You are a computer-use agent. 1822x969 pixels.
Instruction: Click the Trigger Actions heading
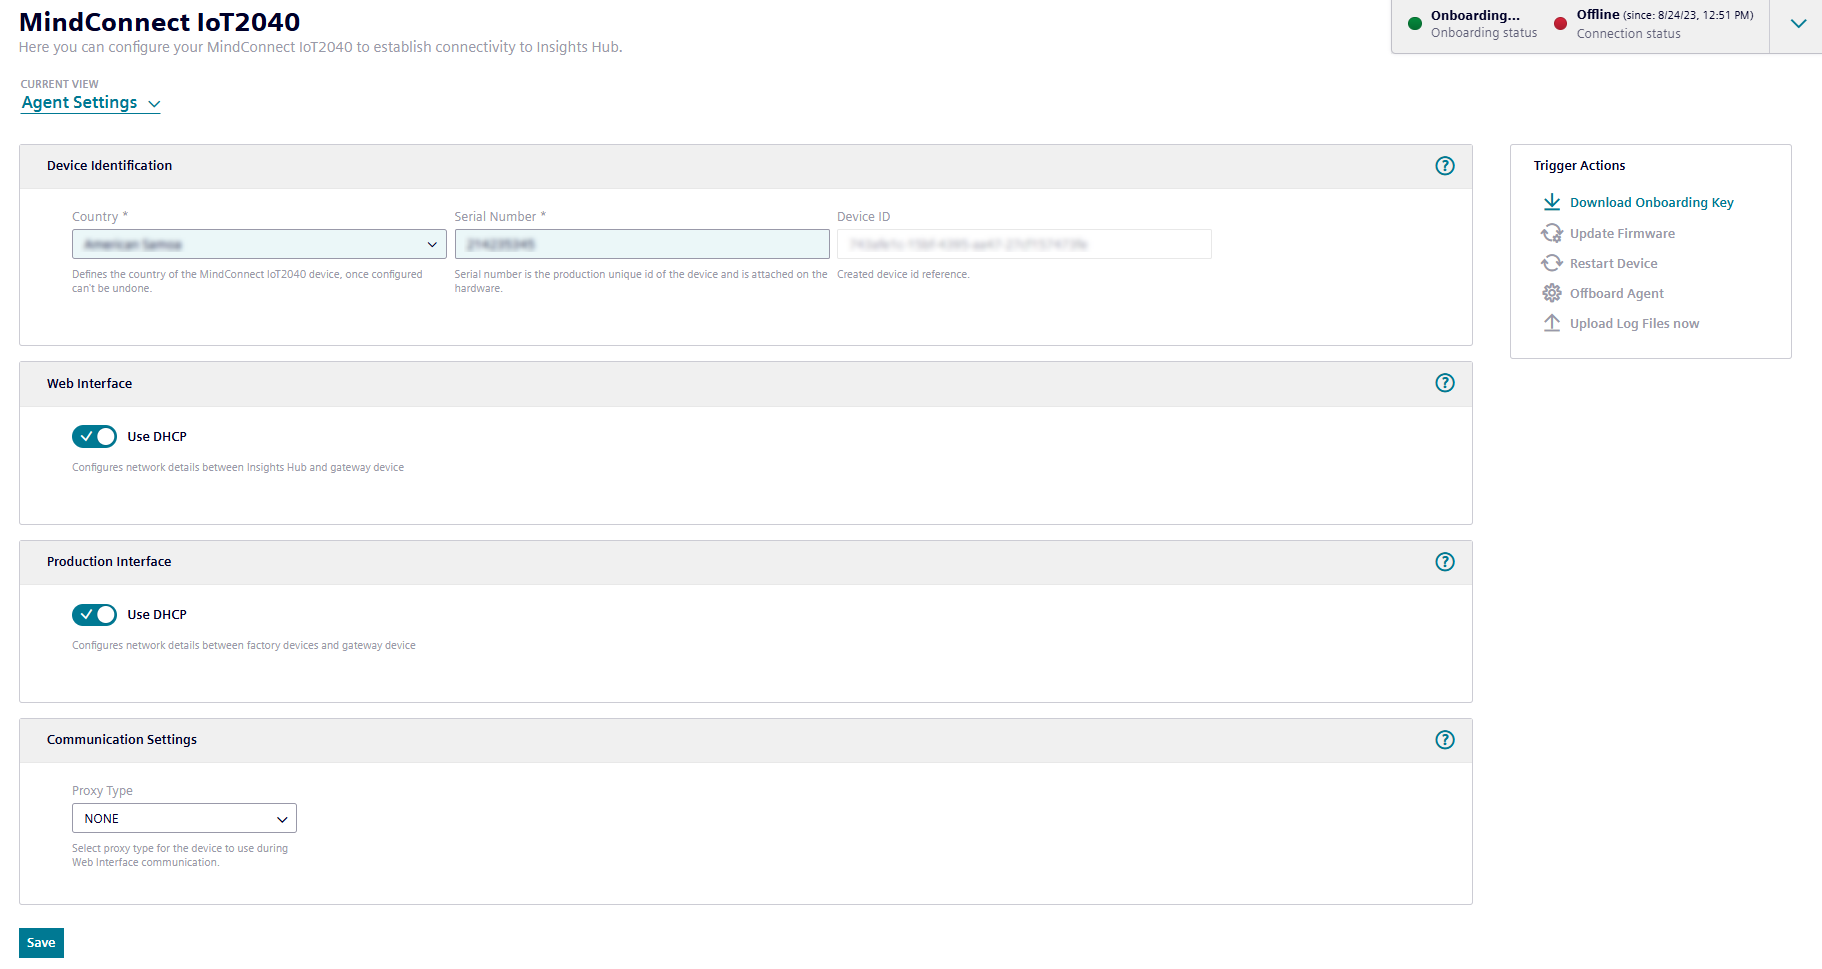(1579, 166)
